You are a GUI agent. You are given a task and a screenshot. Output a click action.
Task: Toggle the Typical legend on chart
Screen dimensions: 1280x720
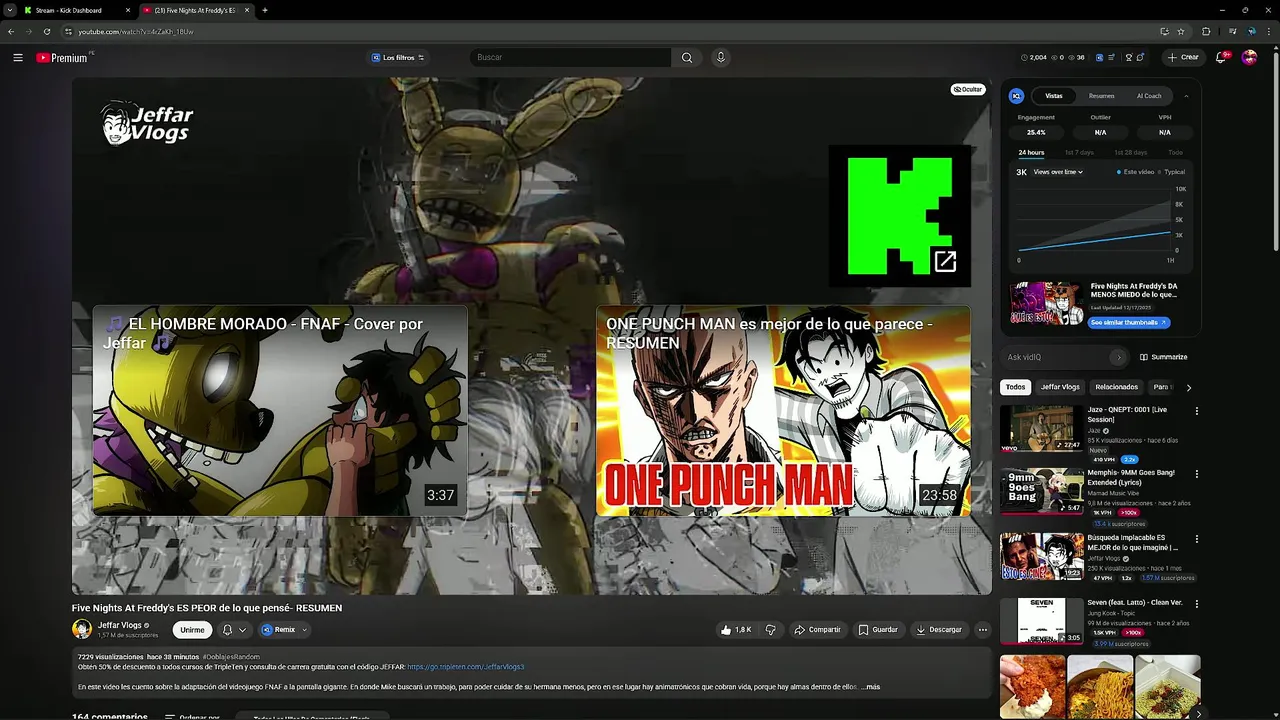[1172, 172]
